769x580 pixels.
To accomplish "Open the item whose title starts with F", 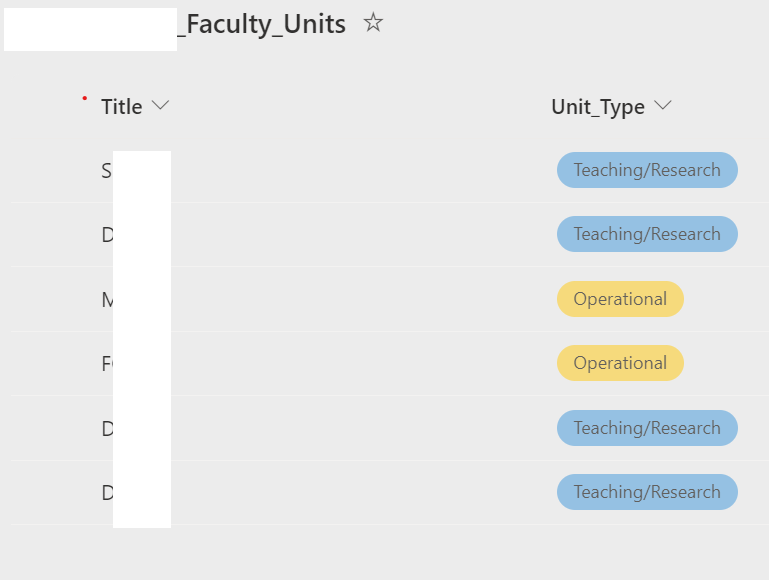I will click(107, 364).
